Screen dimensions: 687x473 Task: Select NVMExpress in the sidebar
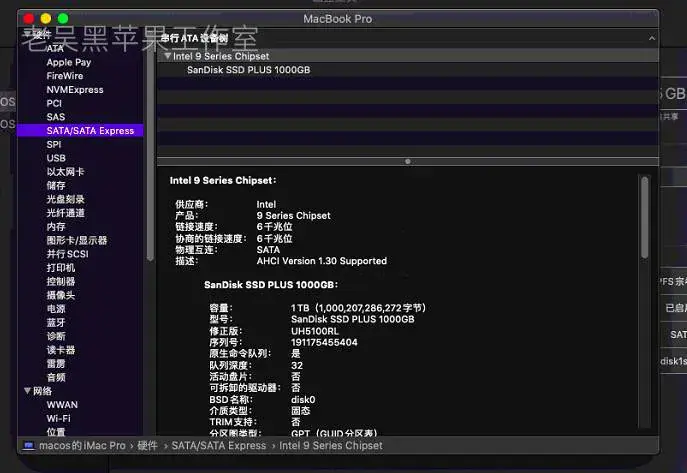point(75,89)
